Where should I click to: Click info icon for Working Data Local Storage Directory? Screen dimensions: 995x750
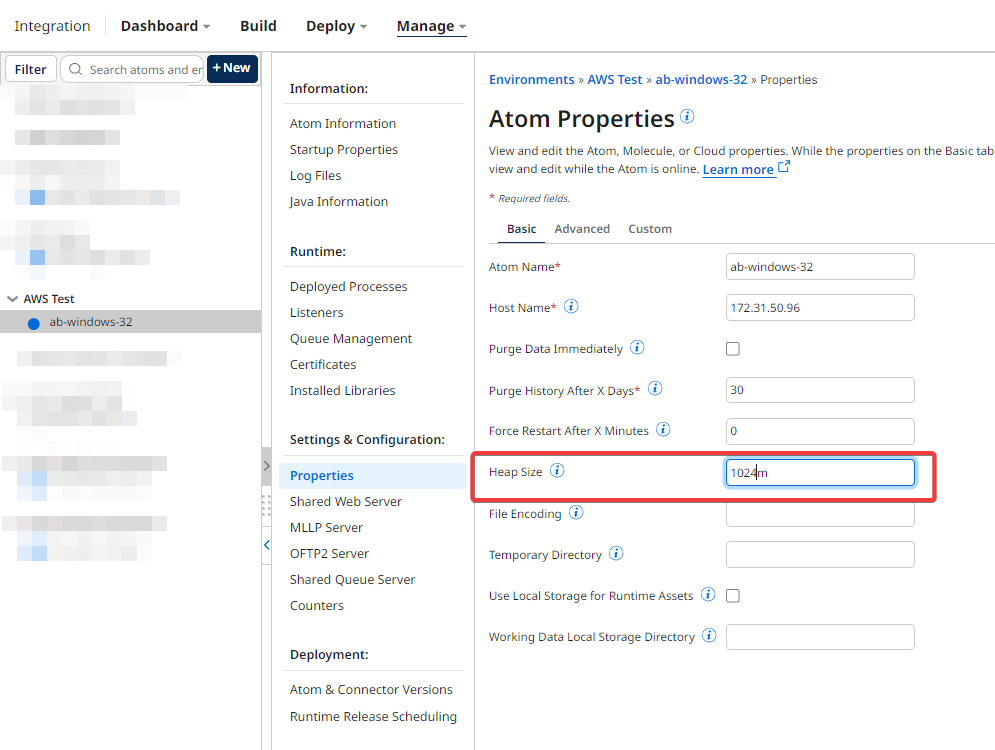pos(709,636)
